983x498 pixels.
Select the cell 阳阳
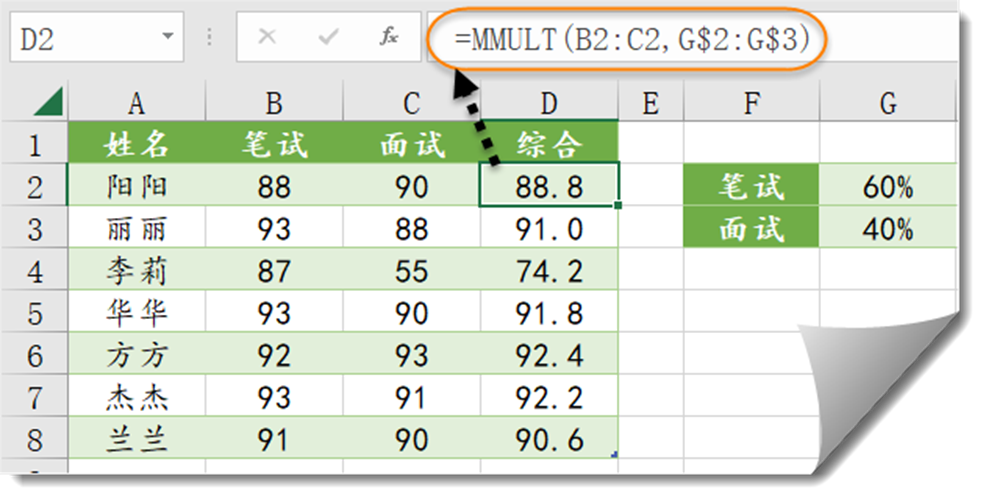coord(137,186)
